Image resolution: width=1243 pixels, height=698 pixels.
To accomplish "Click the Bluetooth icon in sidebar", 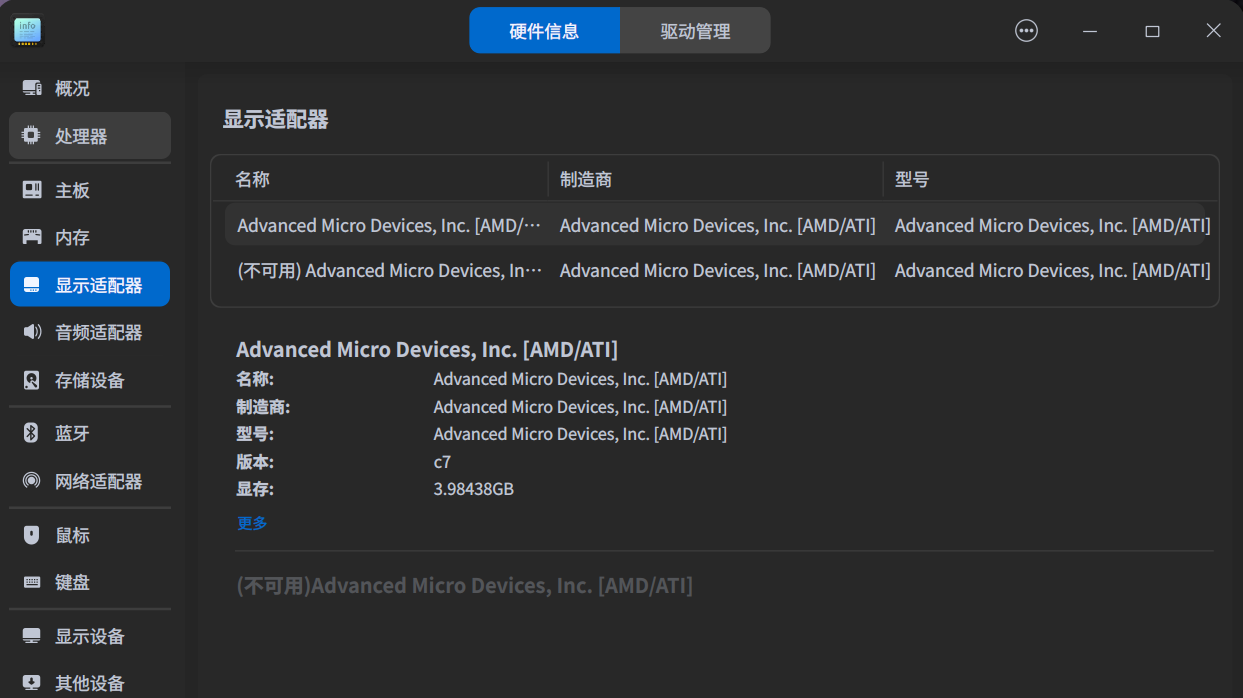I will tap(32, 433).
